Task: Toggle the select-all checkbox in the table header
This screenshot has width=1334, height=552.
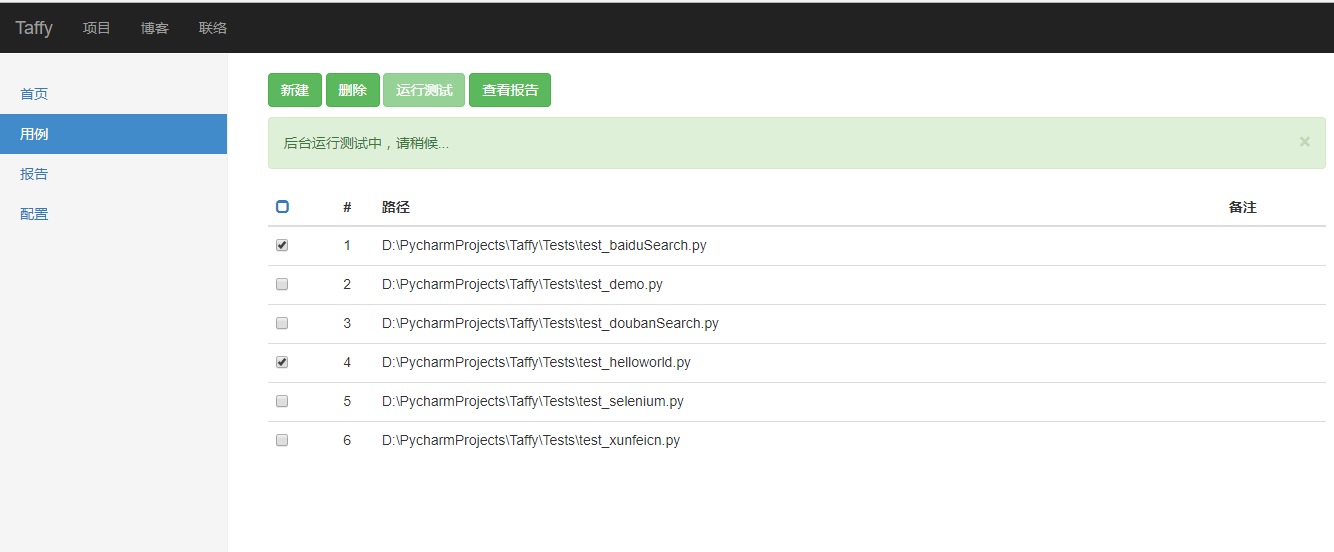Action: click(282, 207)
